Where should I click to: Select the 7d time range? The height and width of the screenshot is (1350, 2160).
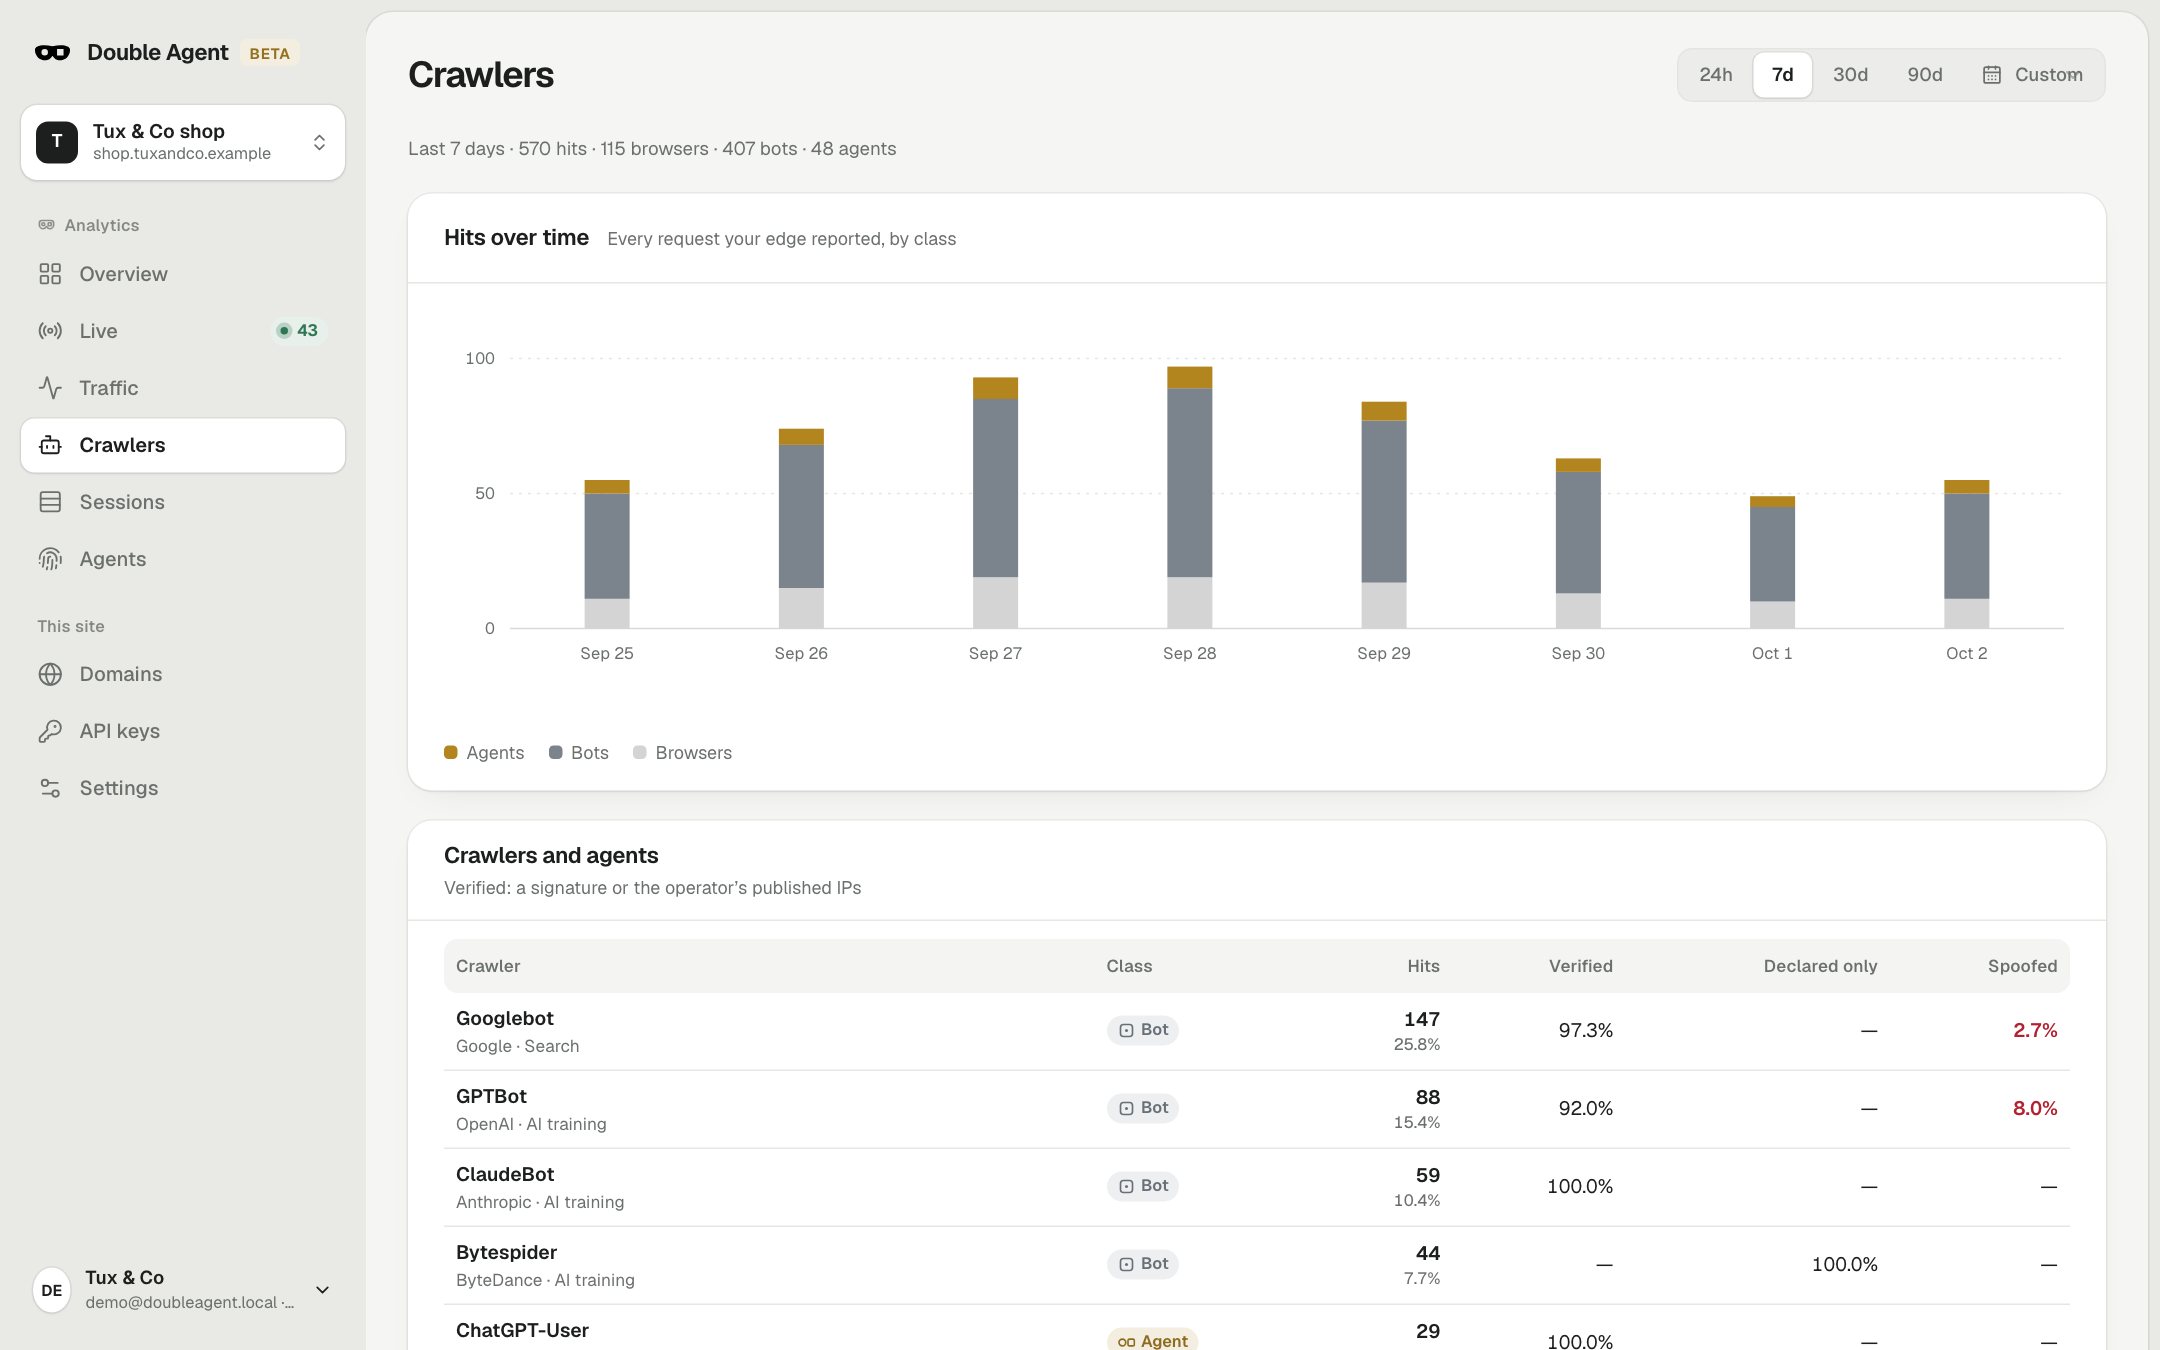tap(1782, 75)
